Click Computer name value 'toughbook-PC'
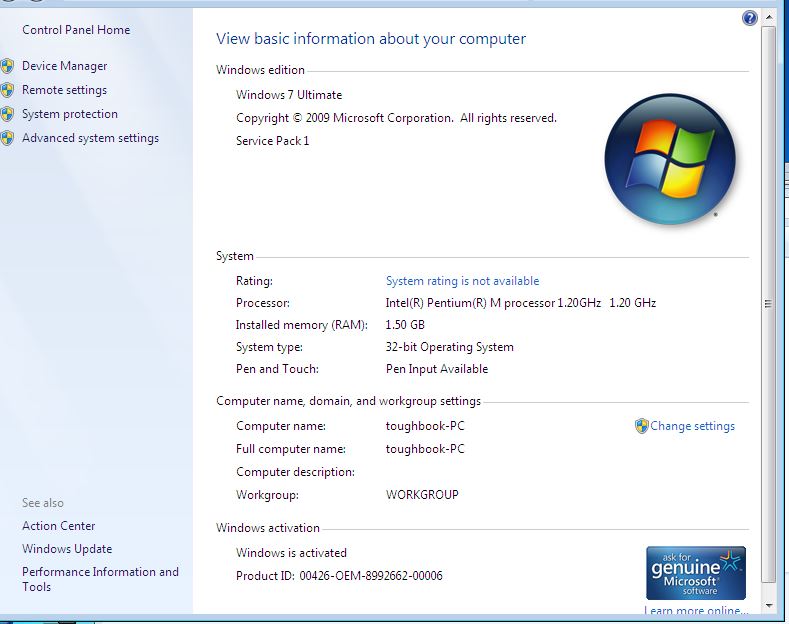789x624 pixels. (425, 426)
